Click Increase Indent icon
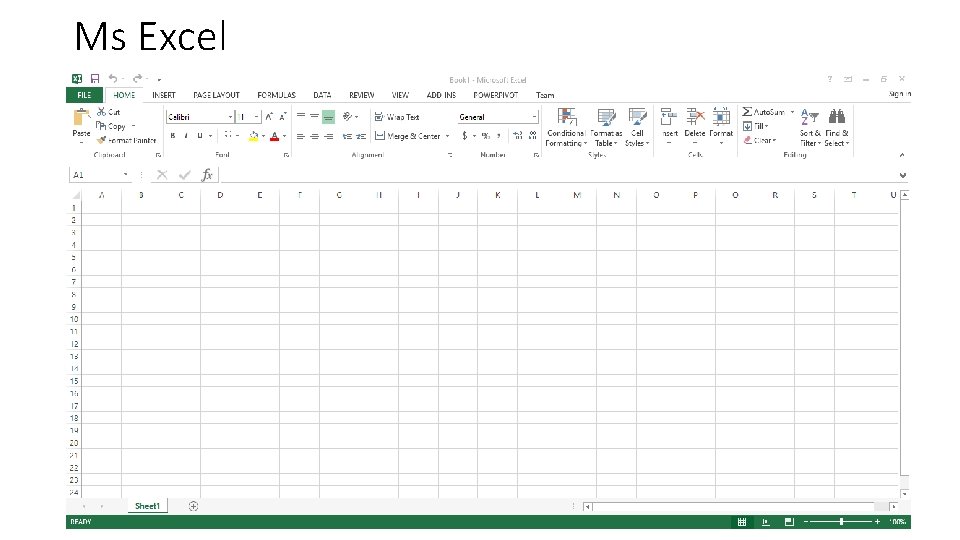Screen dimensions: 960x540 point(361,136)
